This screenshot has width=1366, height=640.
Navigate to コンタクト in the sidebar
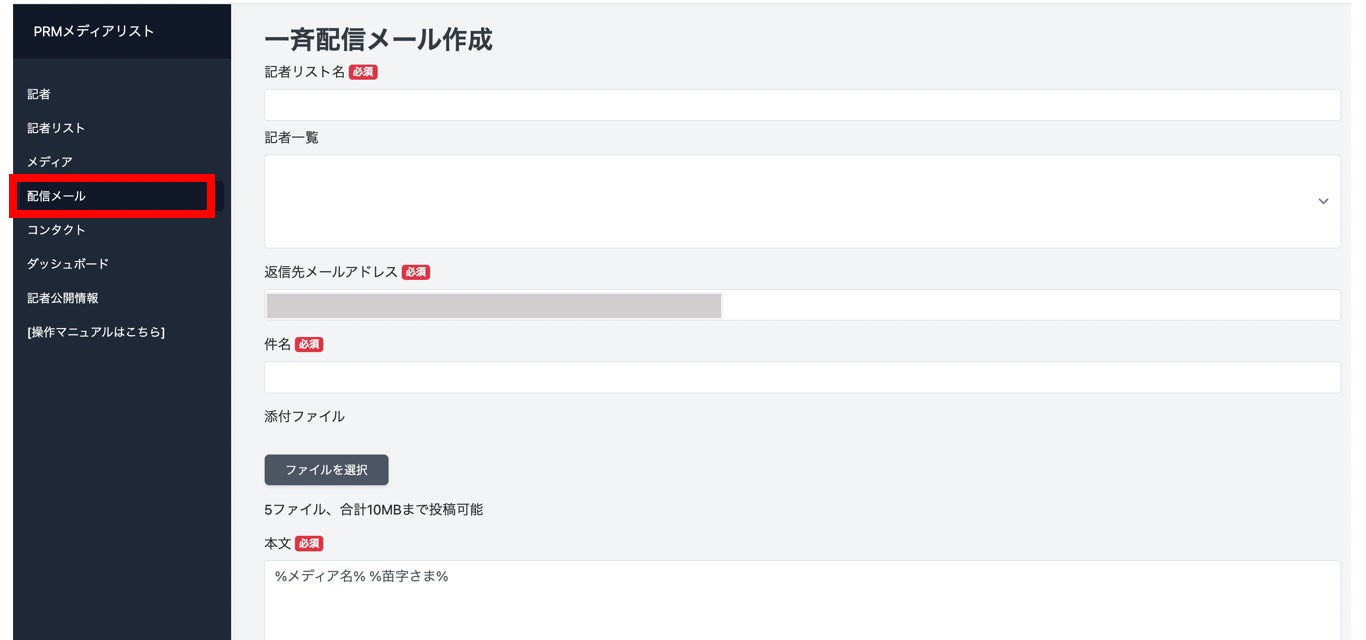(56, 230)
